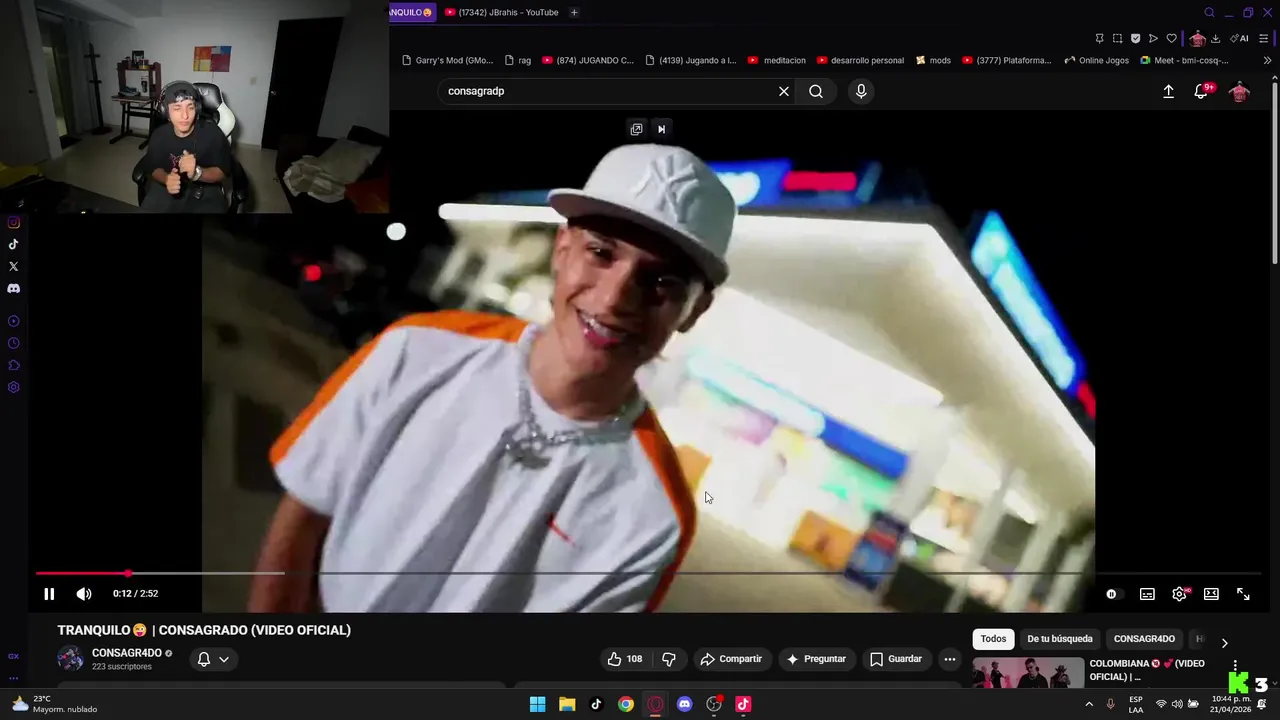
Task: Clear the YouTube search field text
Action: tap(784, 91)
